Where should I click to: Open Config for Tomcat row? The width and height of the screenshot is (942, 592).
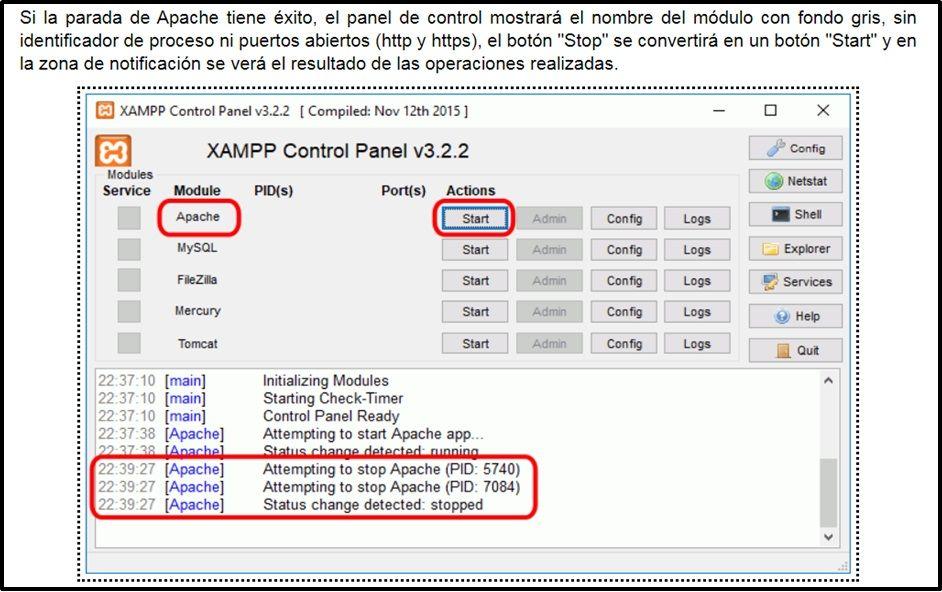point(624,344)
